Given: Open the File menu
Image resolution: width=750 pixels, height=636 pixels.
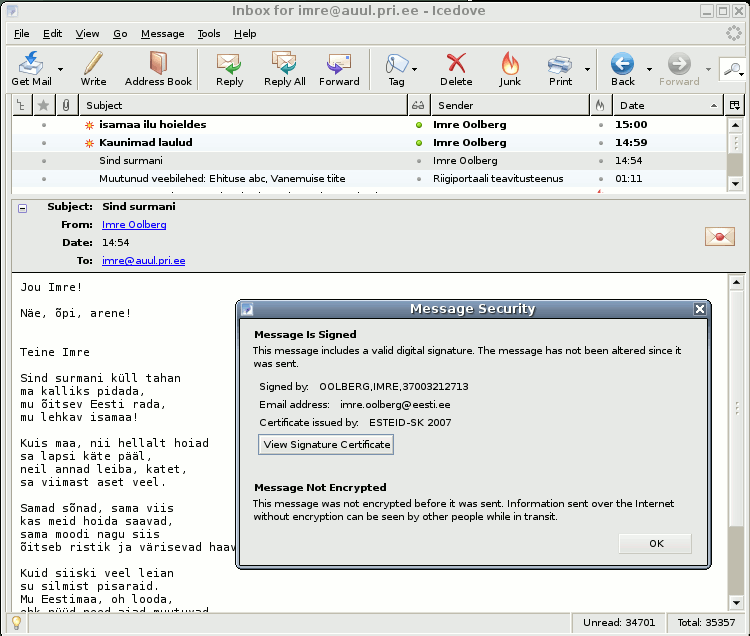Looking at the screenshot, I should (x=22, y=33).
